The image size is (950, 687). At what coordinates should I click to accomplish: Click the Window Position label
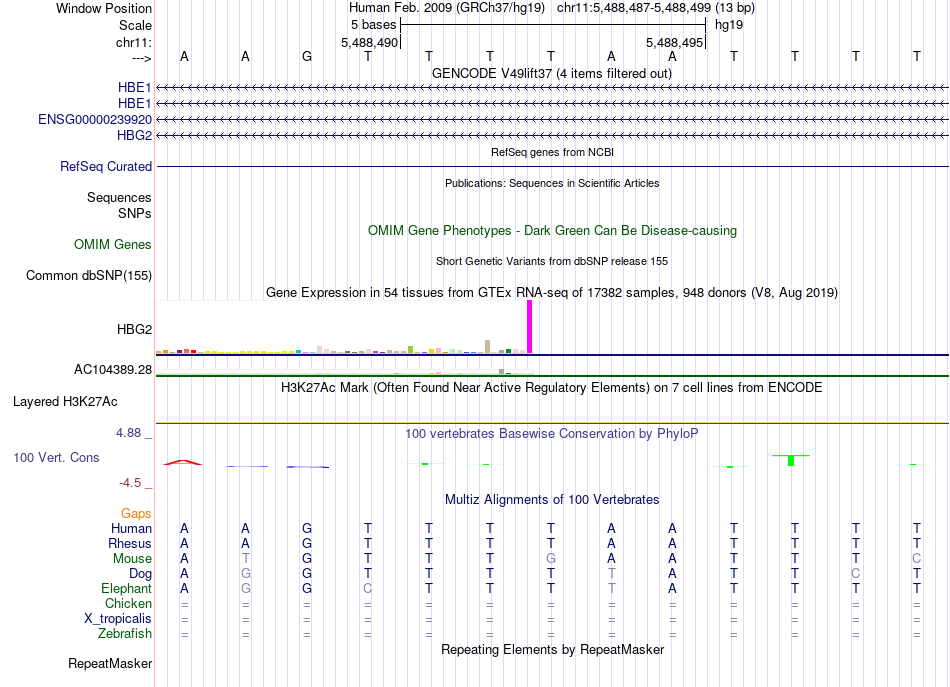click(x=104, y=8)
